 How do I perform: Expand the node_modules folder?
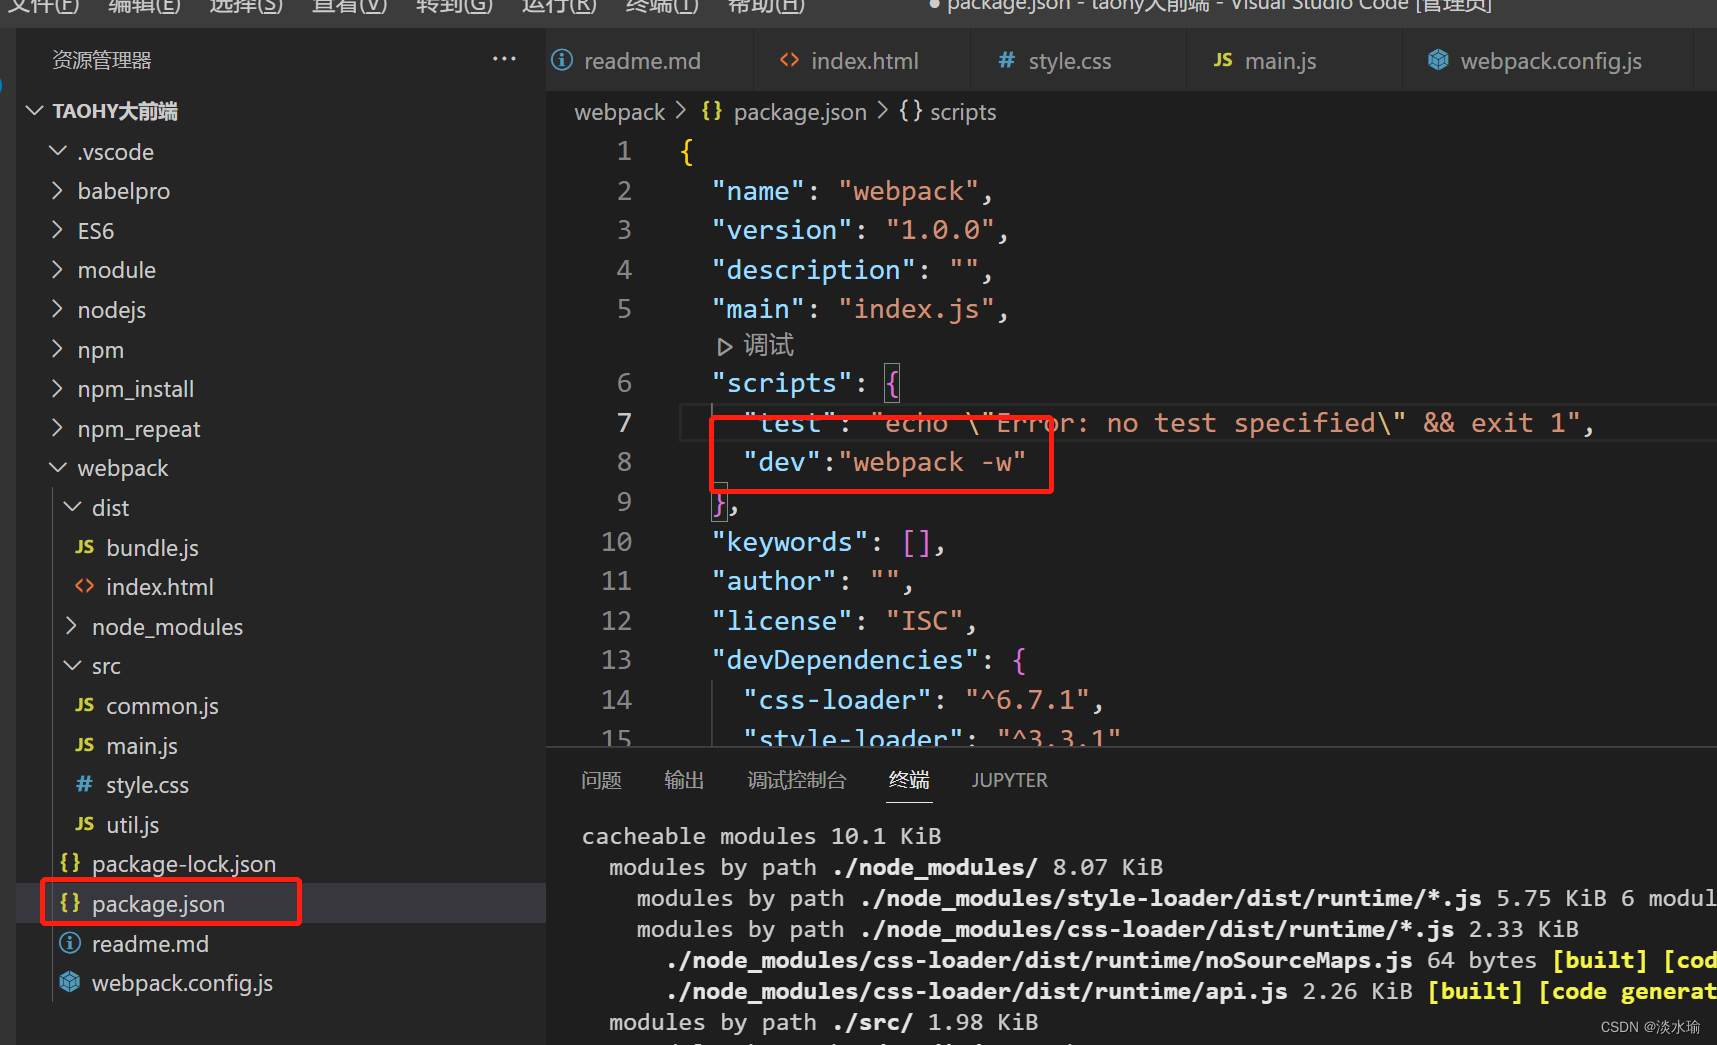[x=72, y=626]
